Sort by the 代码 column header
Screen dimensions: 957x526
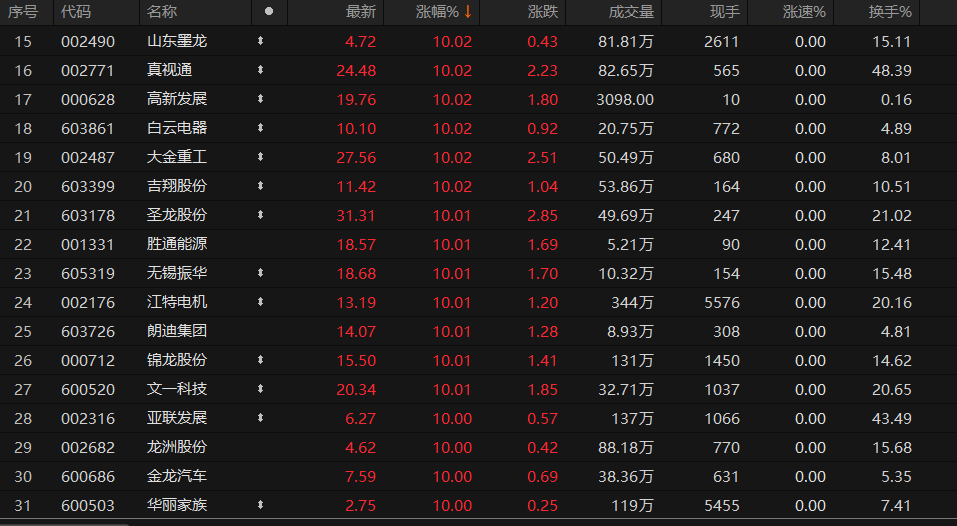pos(76,12)
